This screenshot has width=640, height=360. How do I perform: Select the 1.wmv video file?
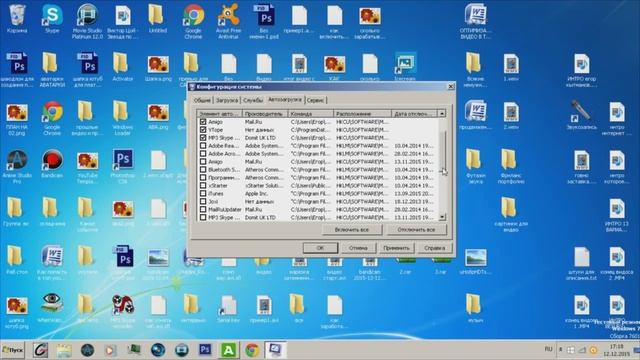point(511,68)
